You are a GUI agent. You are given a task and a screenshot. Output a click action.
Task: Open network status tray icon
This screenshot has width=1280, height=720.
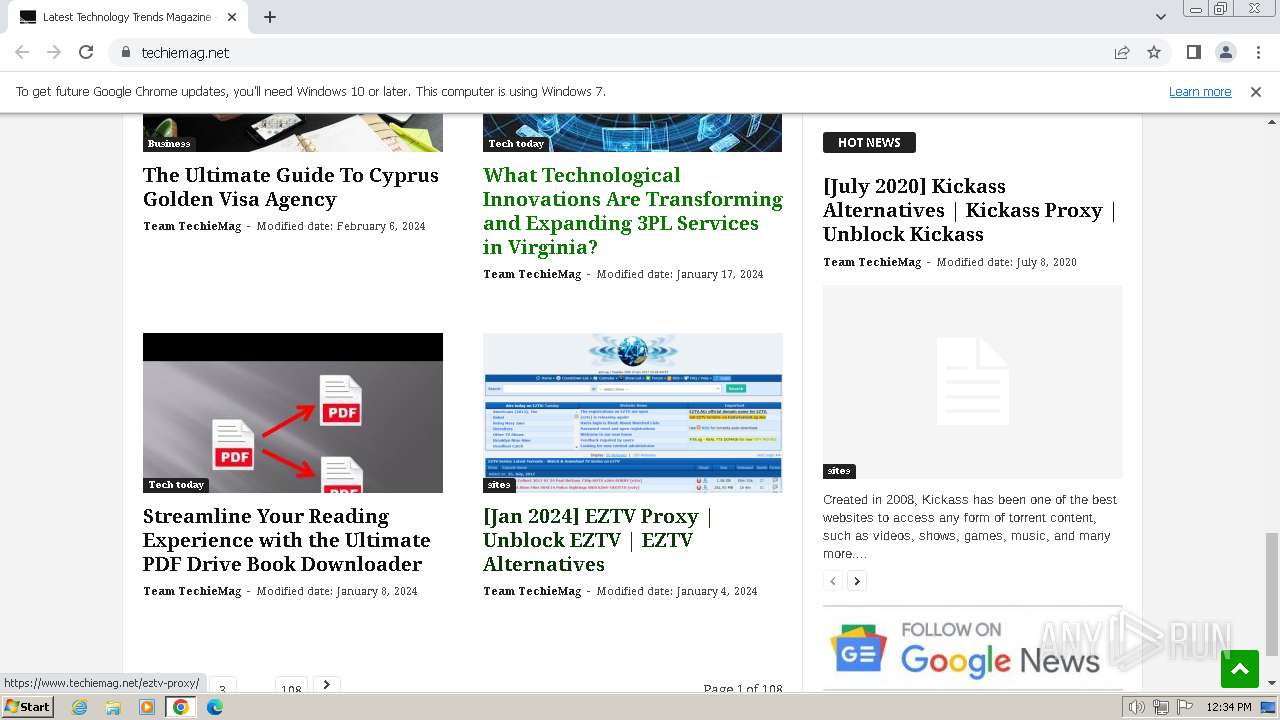pos(1161,707)
